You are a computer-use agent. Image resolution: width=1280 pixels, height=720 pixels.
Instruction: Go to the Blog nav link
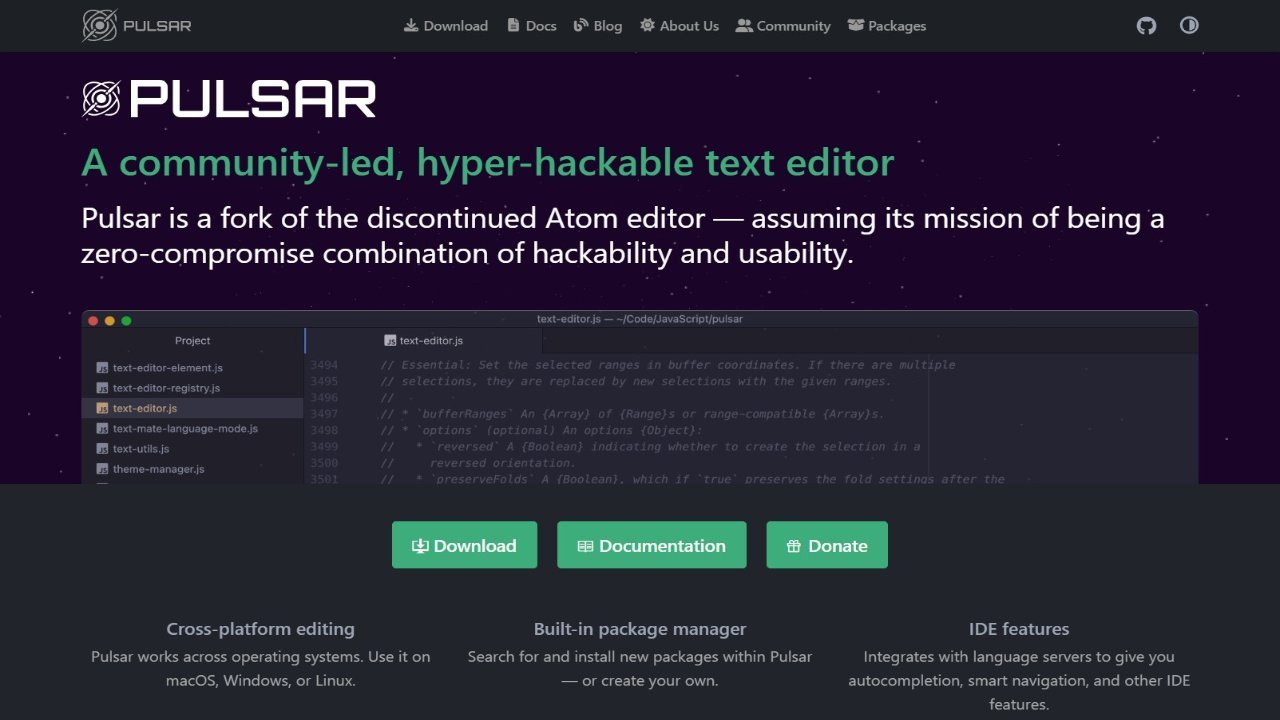tap(598, 26)
